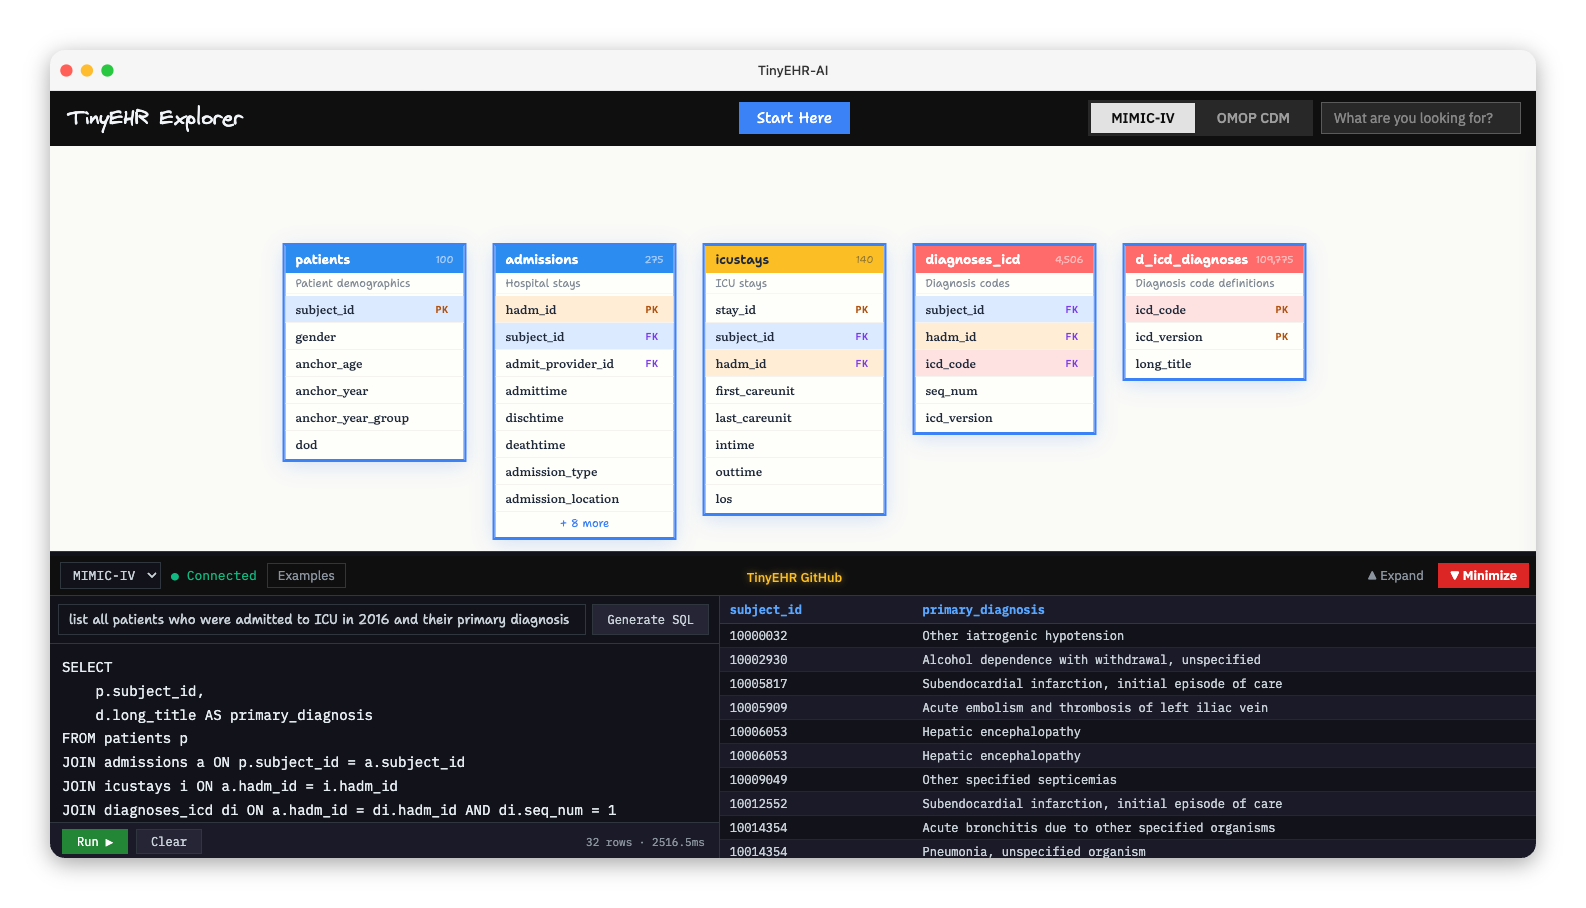Select icd_version in diagnoses_icd

click(x=1004, y=418)
